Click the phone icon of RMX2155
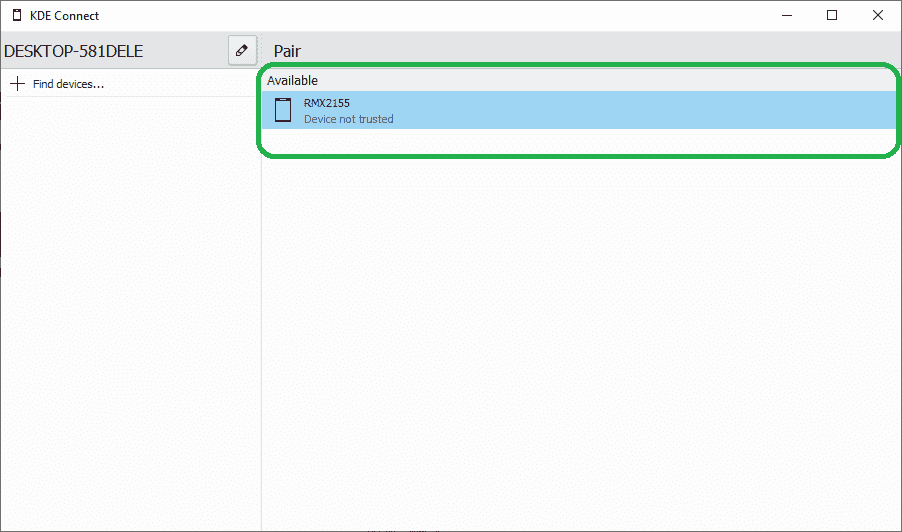The width and height of the screenshot is (902, 532). [283, 110]
